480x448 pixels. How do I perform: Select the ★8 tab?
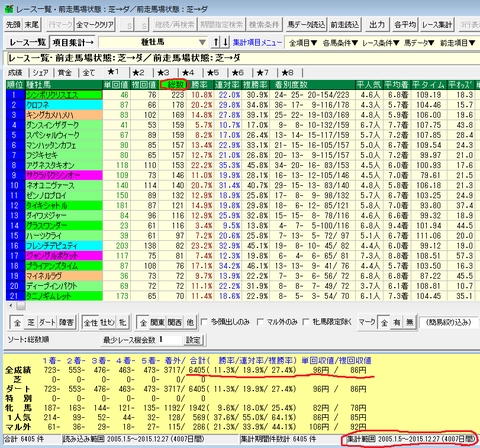pyautogui.click(x=288, y=73)
